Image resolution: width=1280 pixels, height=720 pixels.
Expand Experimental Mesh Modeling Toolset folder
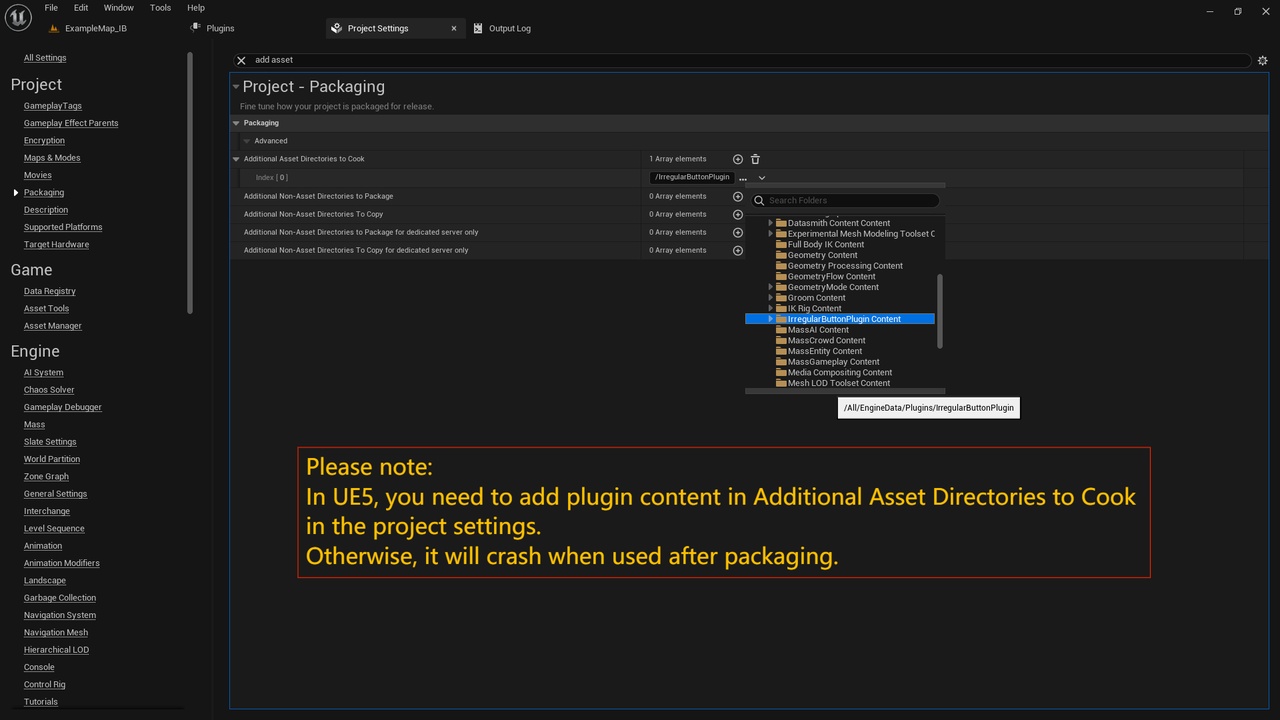coord(771,234)
